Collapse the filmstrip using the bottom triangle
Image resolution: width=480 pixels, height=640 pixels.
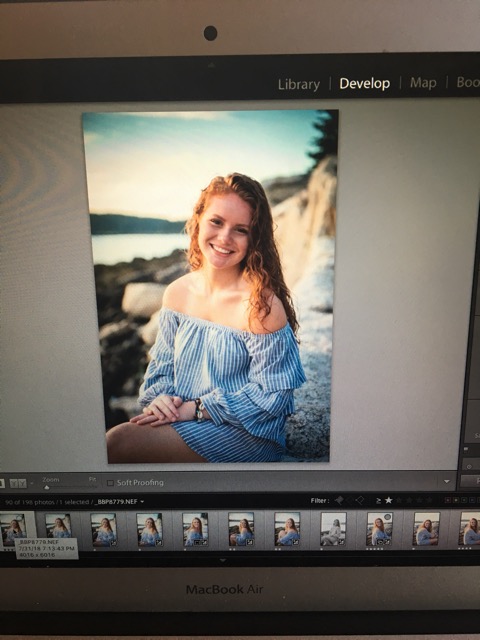222,560
